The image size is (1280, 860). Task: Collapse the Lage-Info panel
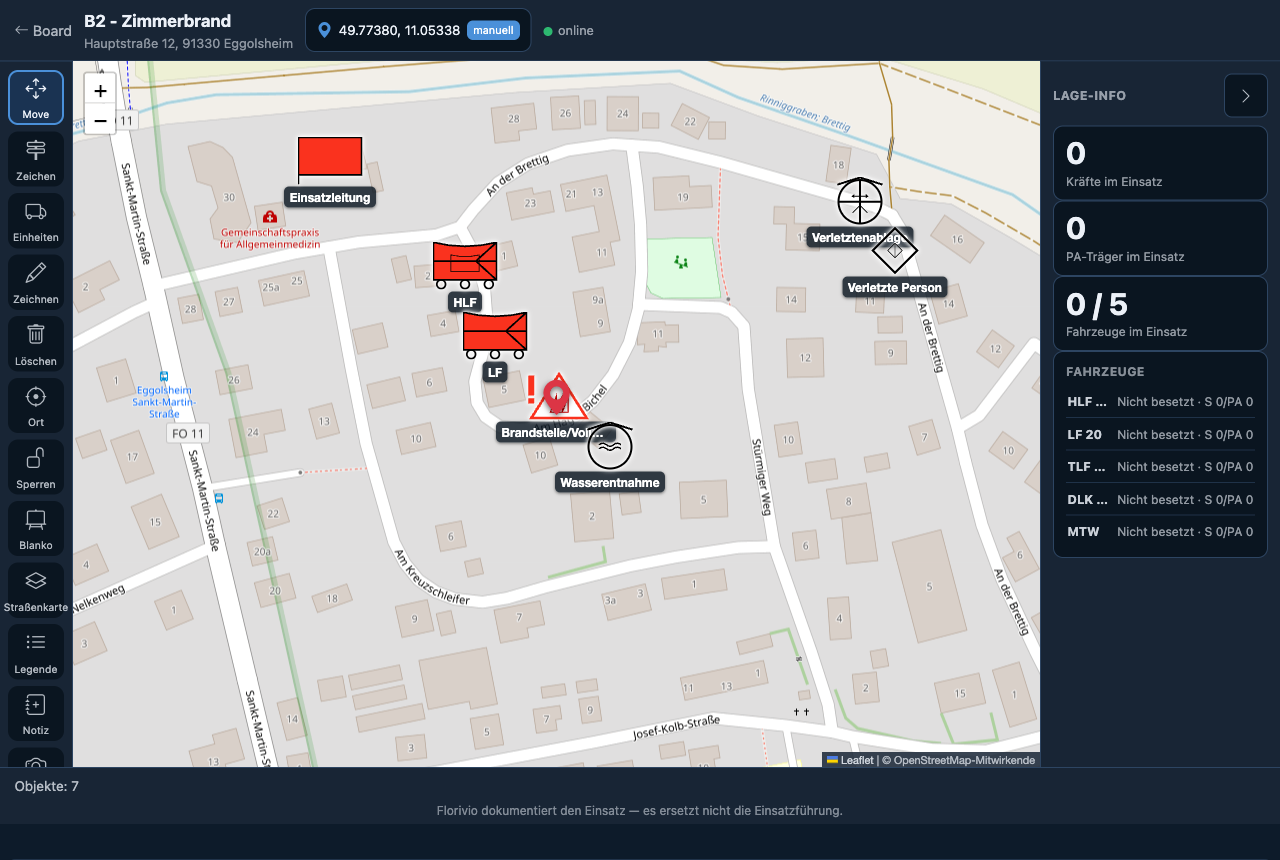coord(1246,96)
